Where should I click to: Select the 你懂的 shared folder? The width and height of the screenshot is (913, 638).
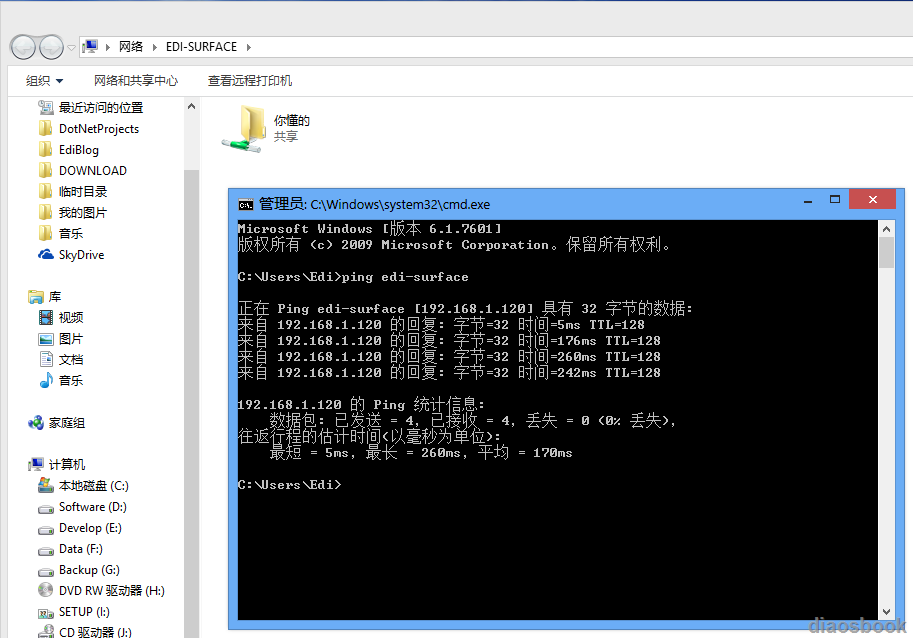tap(267, 129)
